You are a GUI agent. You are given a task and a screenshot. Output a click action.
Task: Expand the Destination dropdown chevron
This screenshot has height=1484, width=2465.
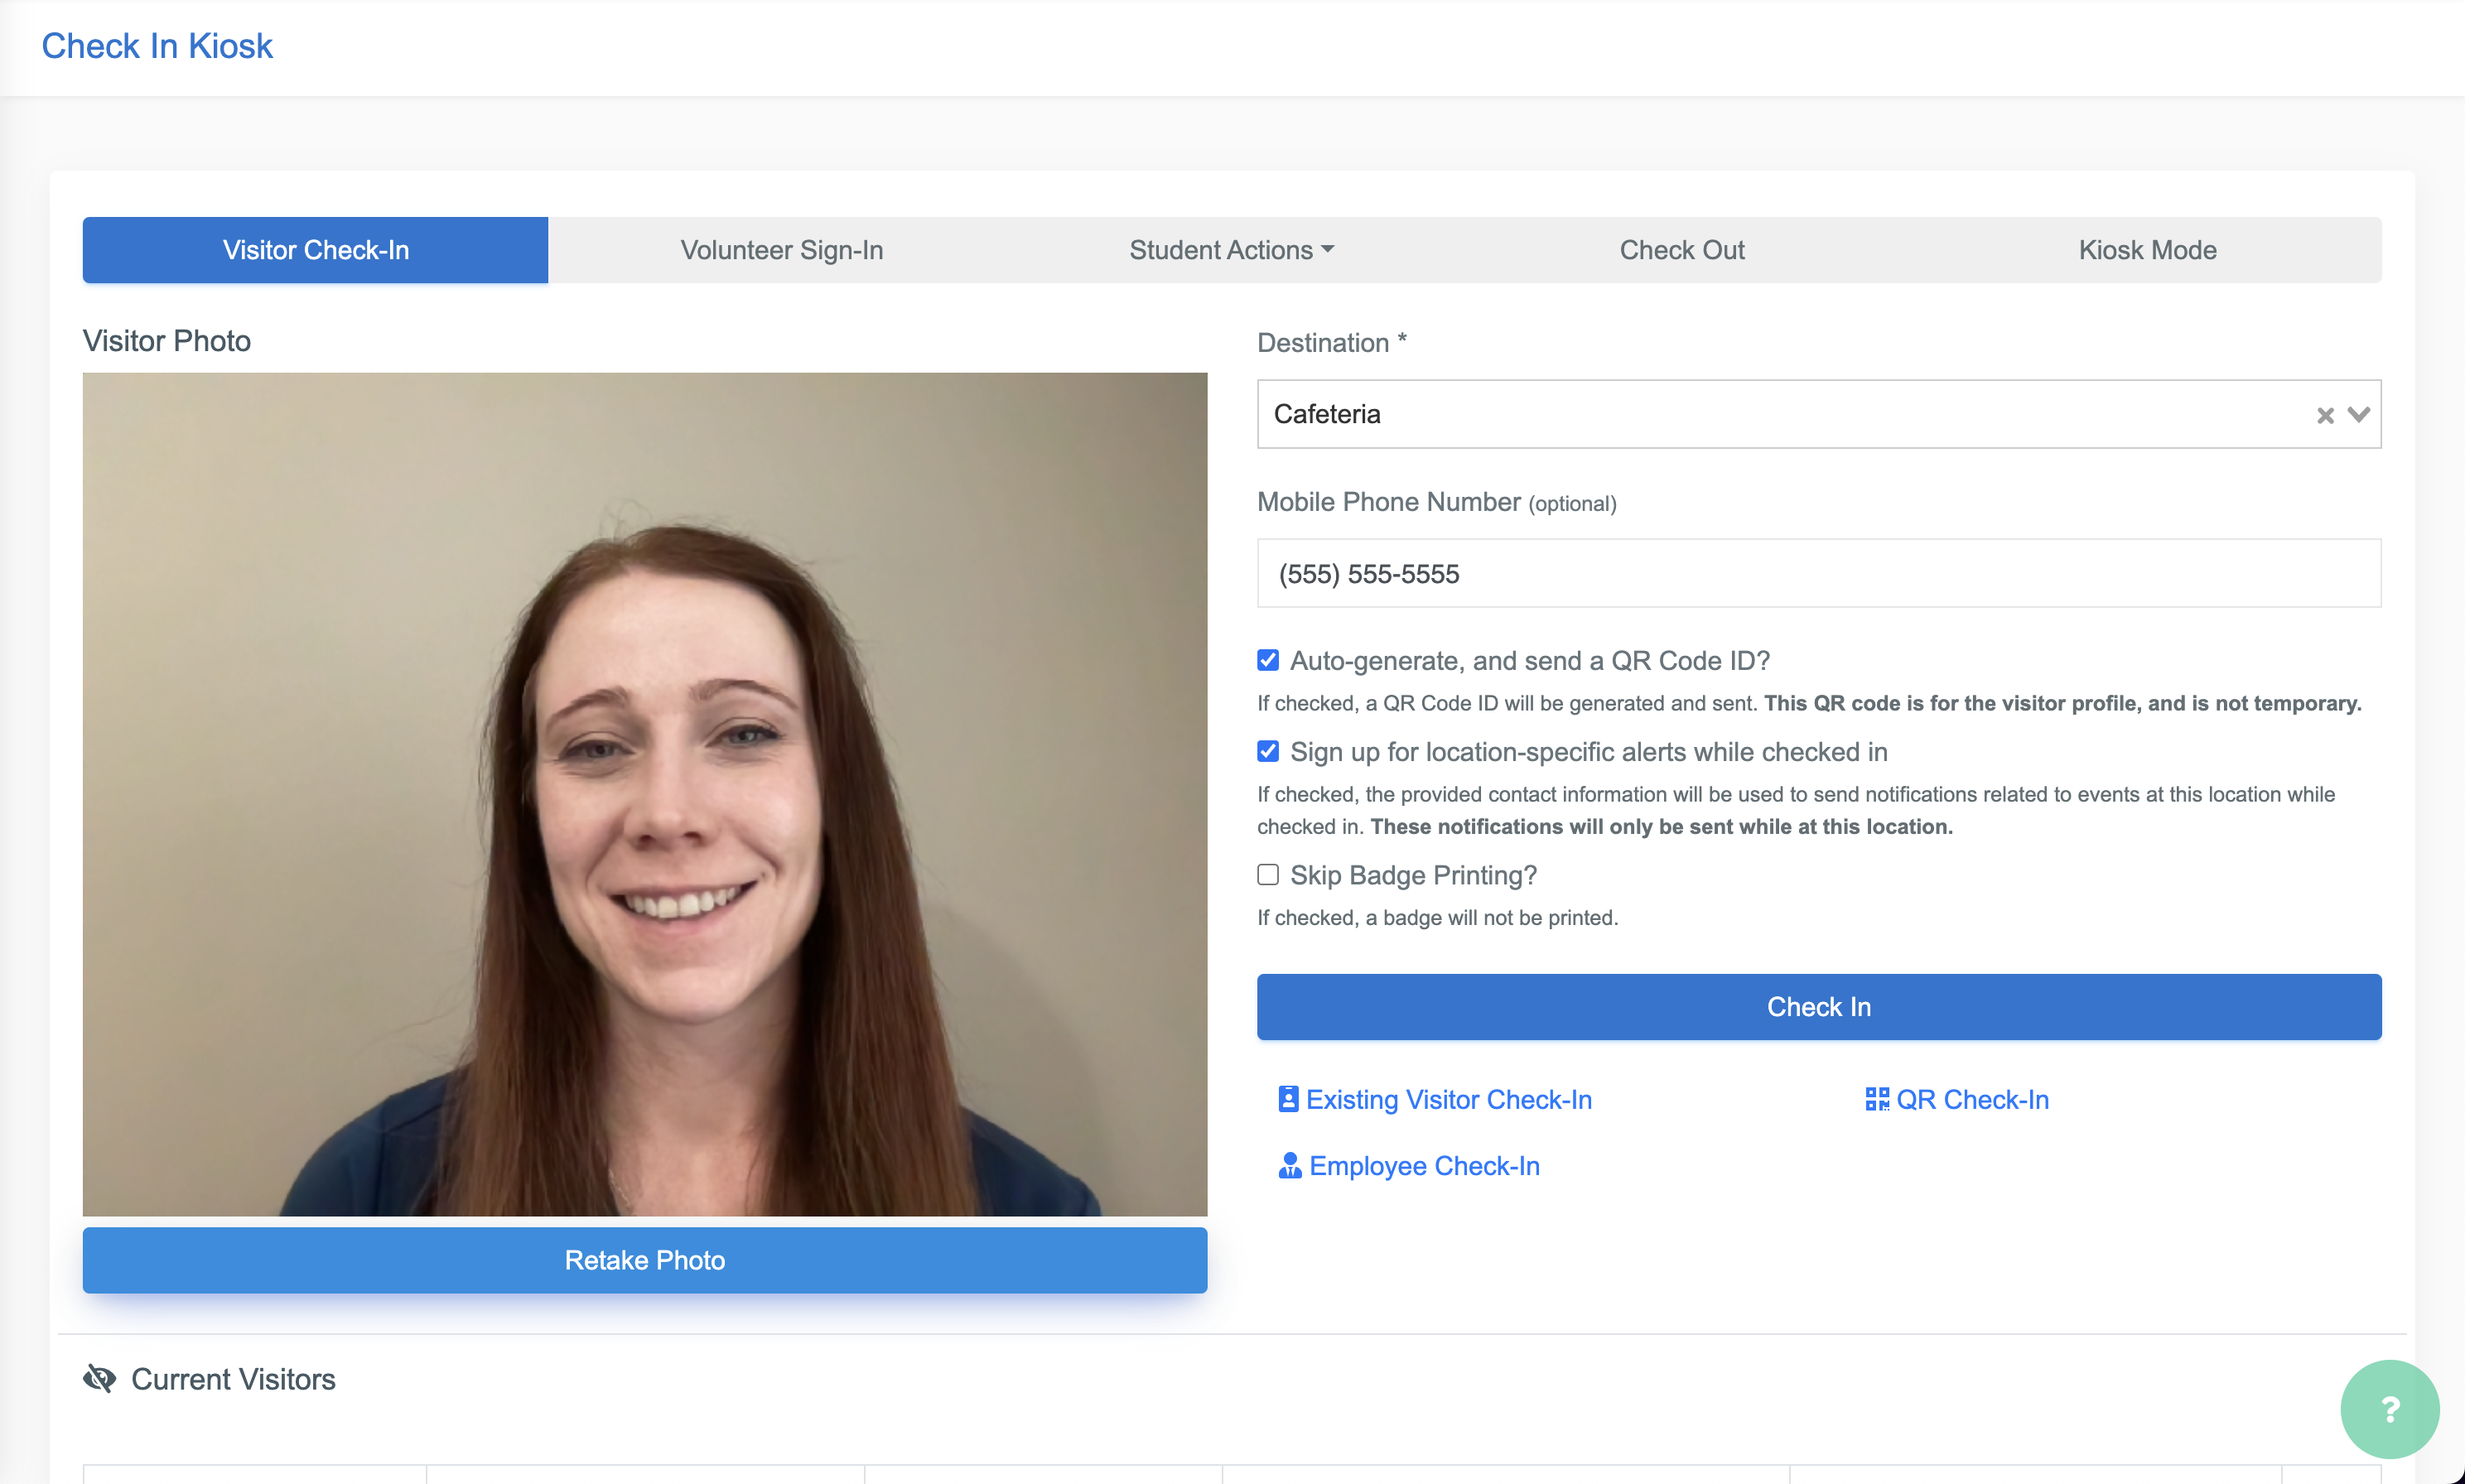2359,414
